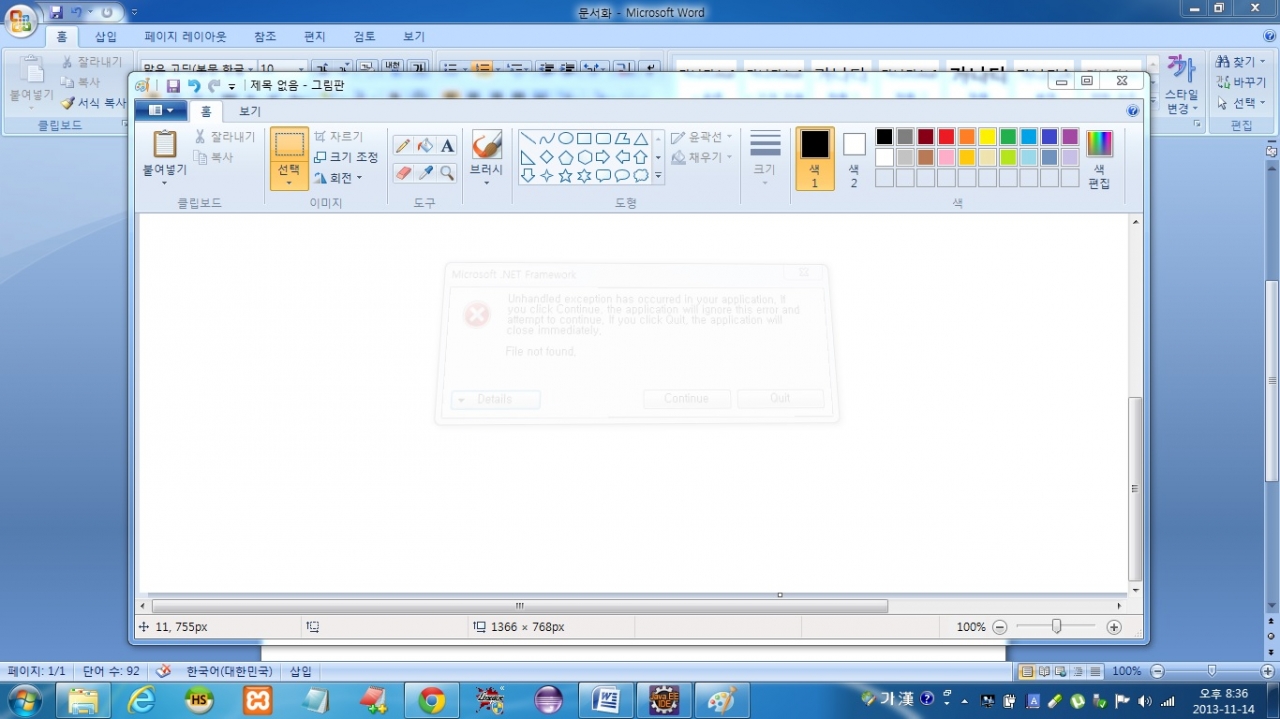The width and height of the screenshot is (1280, 719).
Task: Choose the Oval shape in shapes gallery
Action: (x=565, y=139)
